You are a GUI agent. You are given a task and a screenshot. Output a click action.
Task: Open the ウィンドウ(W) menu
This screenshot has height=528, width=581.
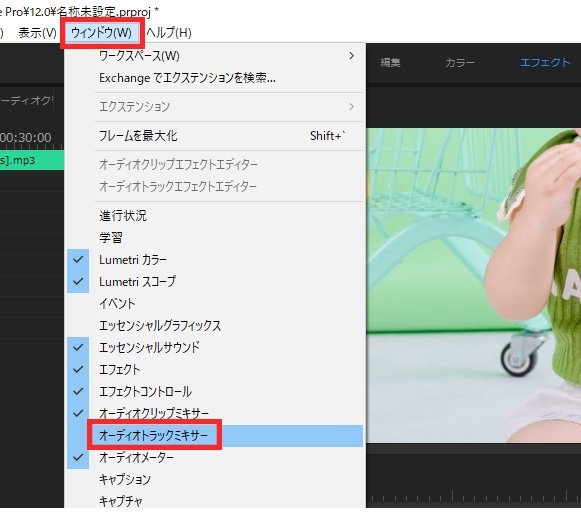101,33
